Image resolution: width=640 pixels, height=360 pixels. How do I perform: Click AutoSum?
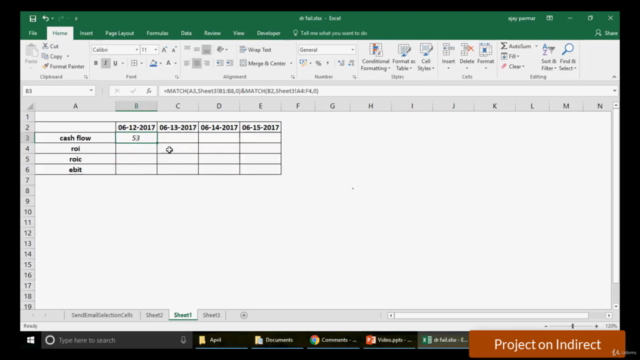tap(516, 46)
